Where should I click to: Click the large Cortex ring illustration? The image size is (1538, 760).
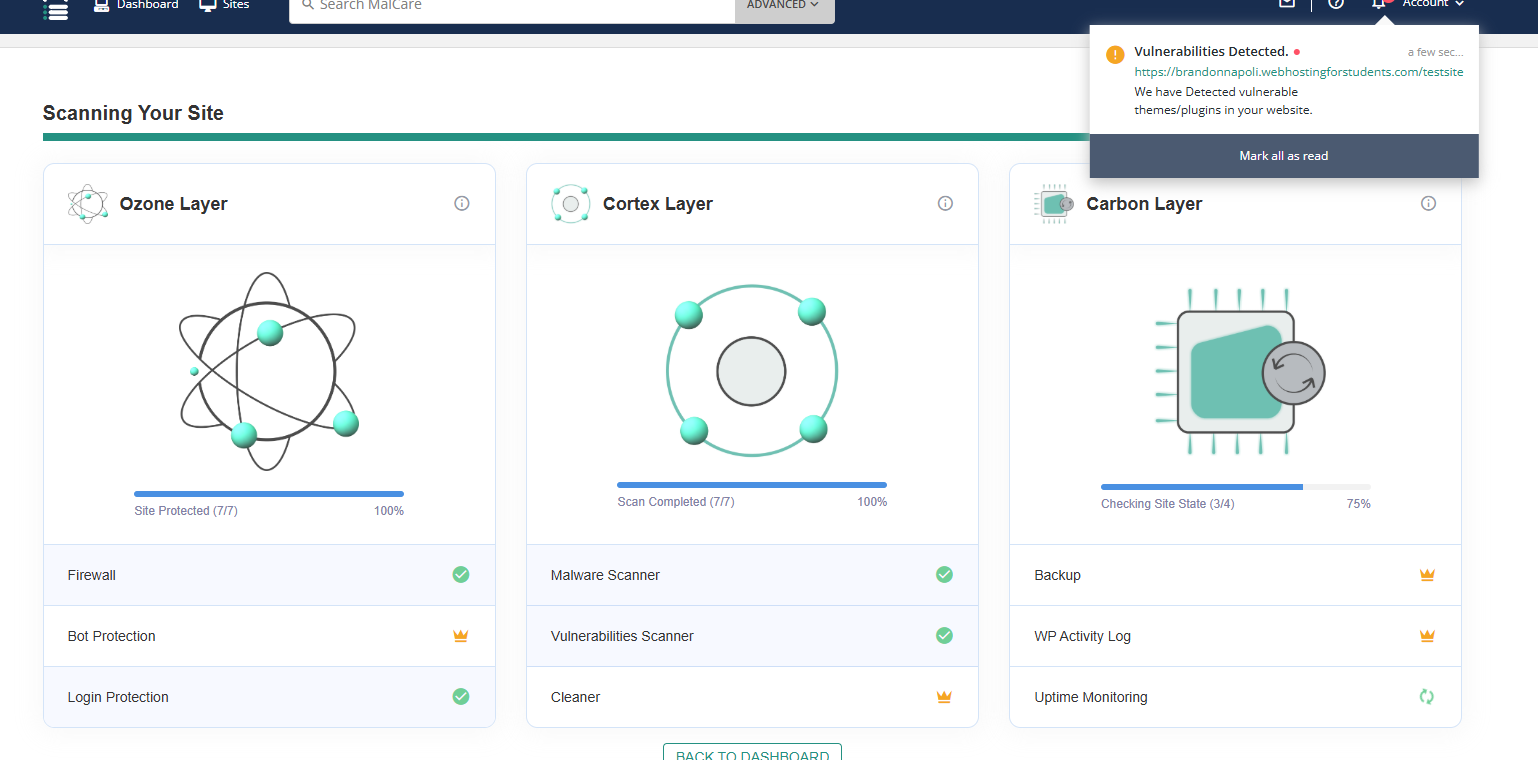click(x=751, y=372)
